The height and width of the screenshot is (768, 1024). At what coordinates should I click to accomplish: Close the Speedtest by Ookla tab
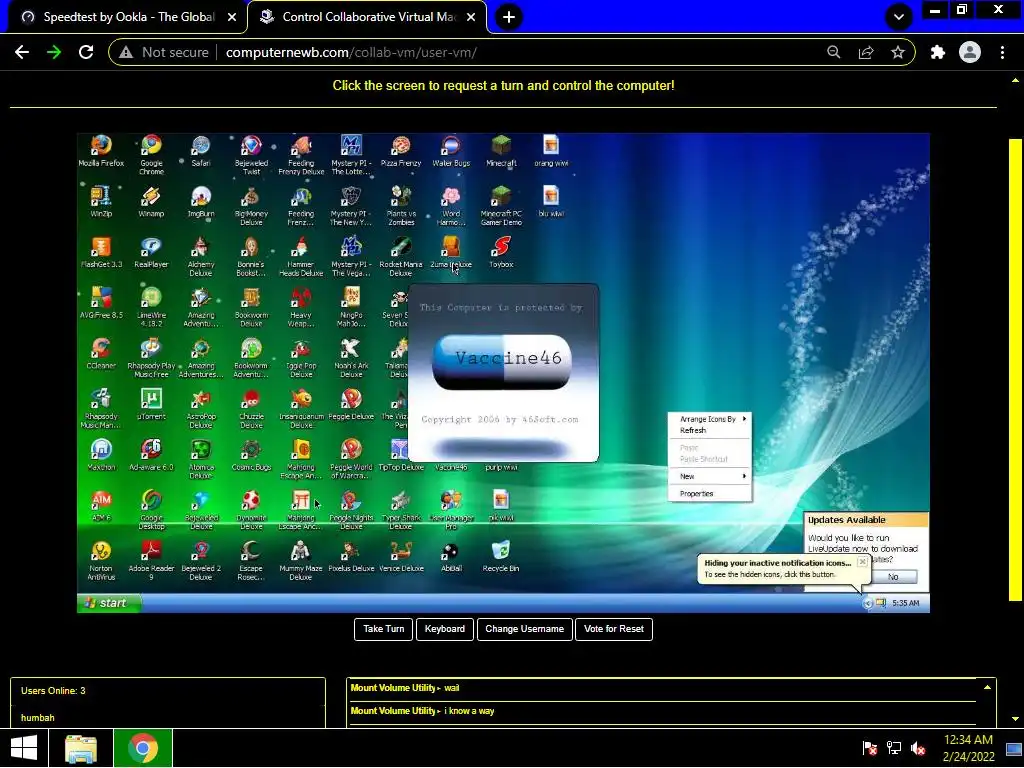[232, 17]
